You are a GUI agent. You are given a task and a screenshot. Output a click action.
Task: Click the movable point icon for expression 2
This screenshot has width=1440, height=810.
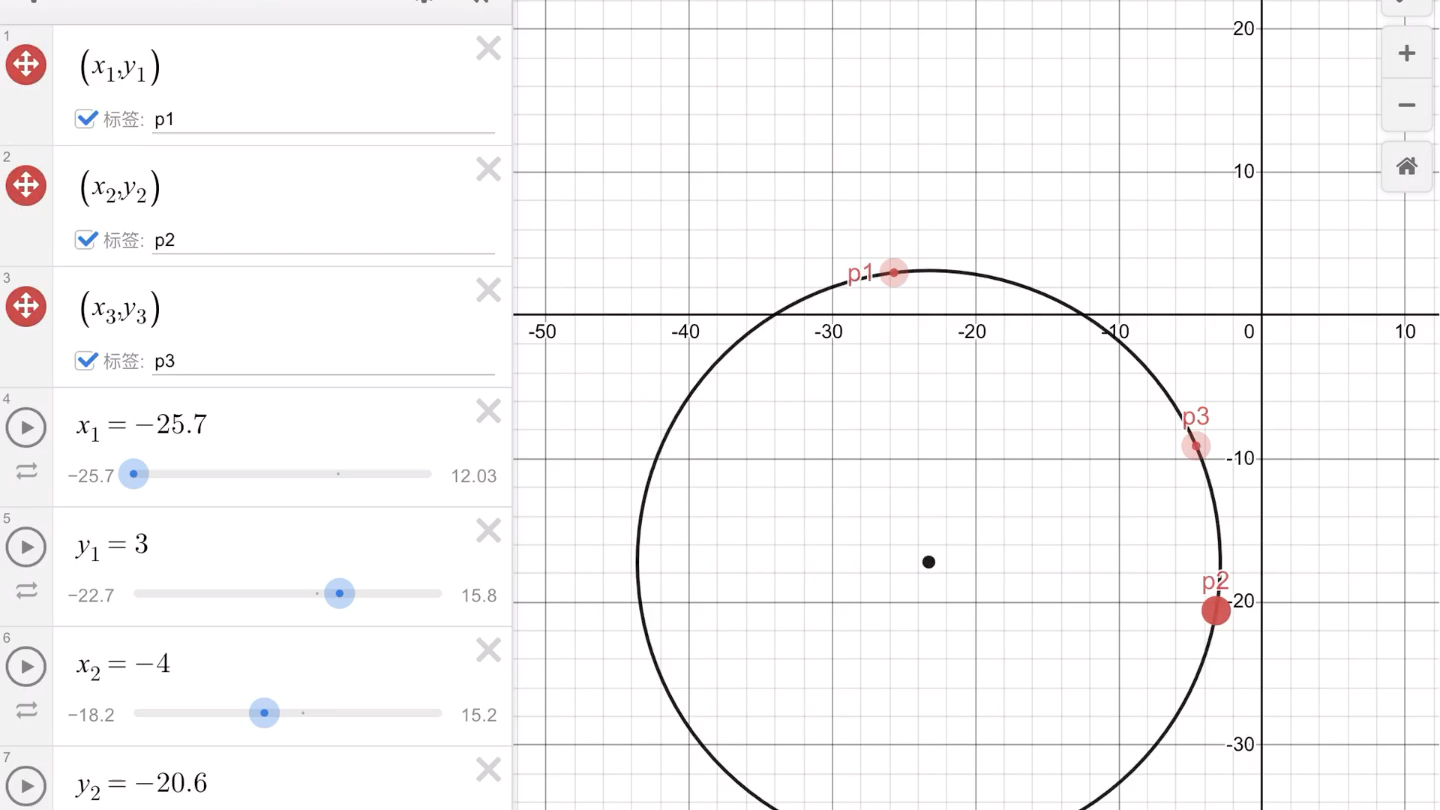tap(26, 185)
